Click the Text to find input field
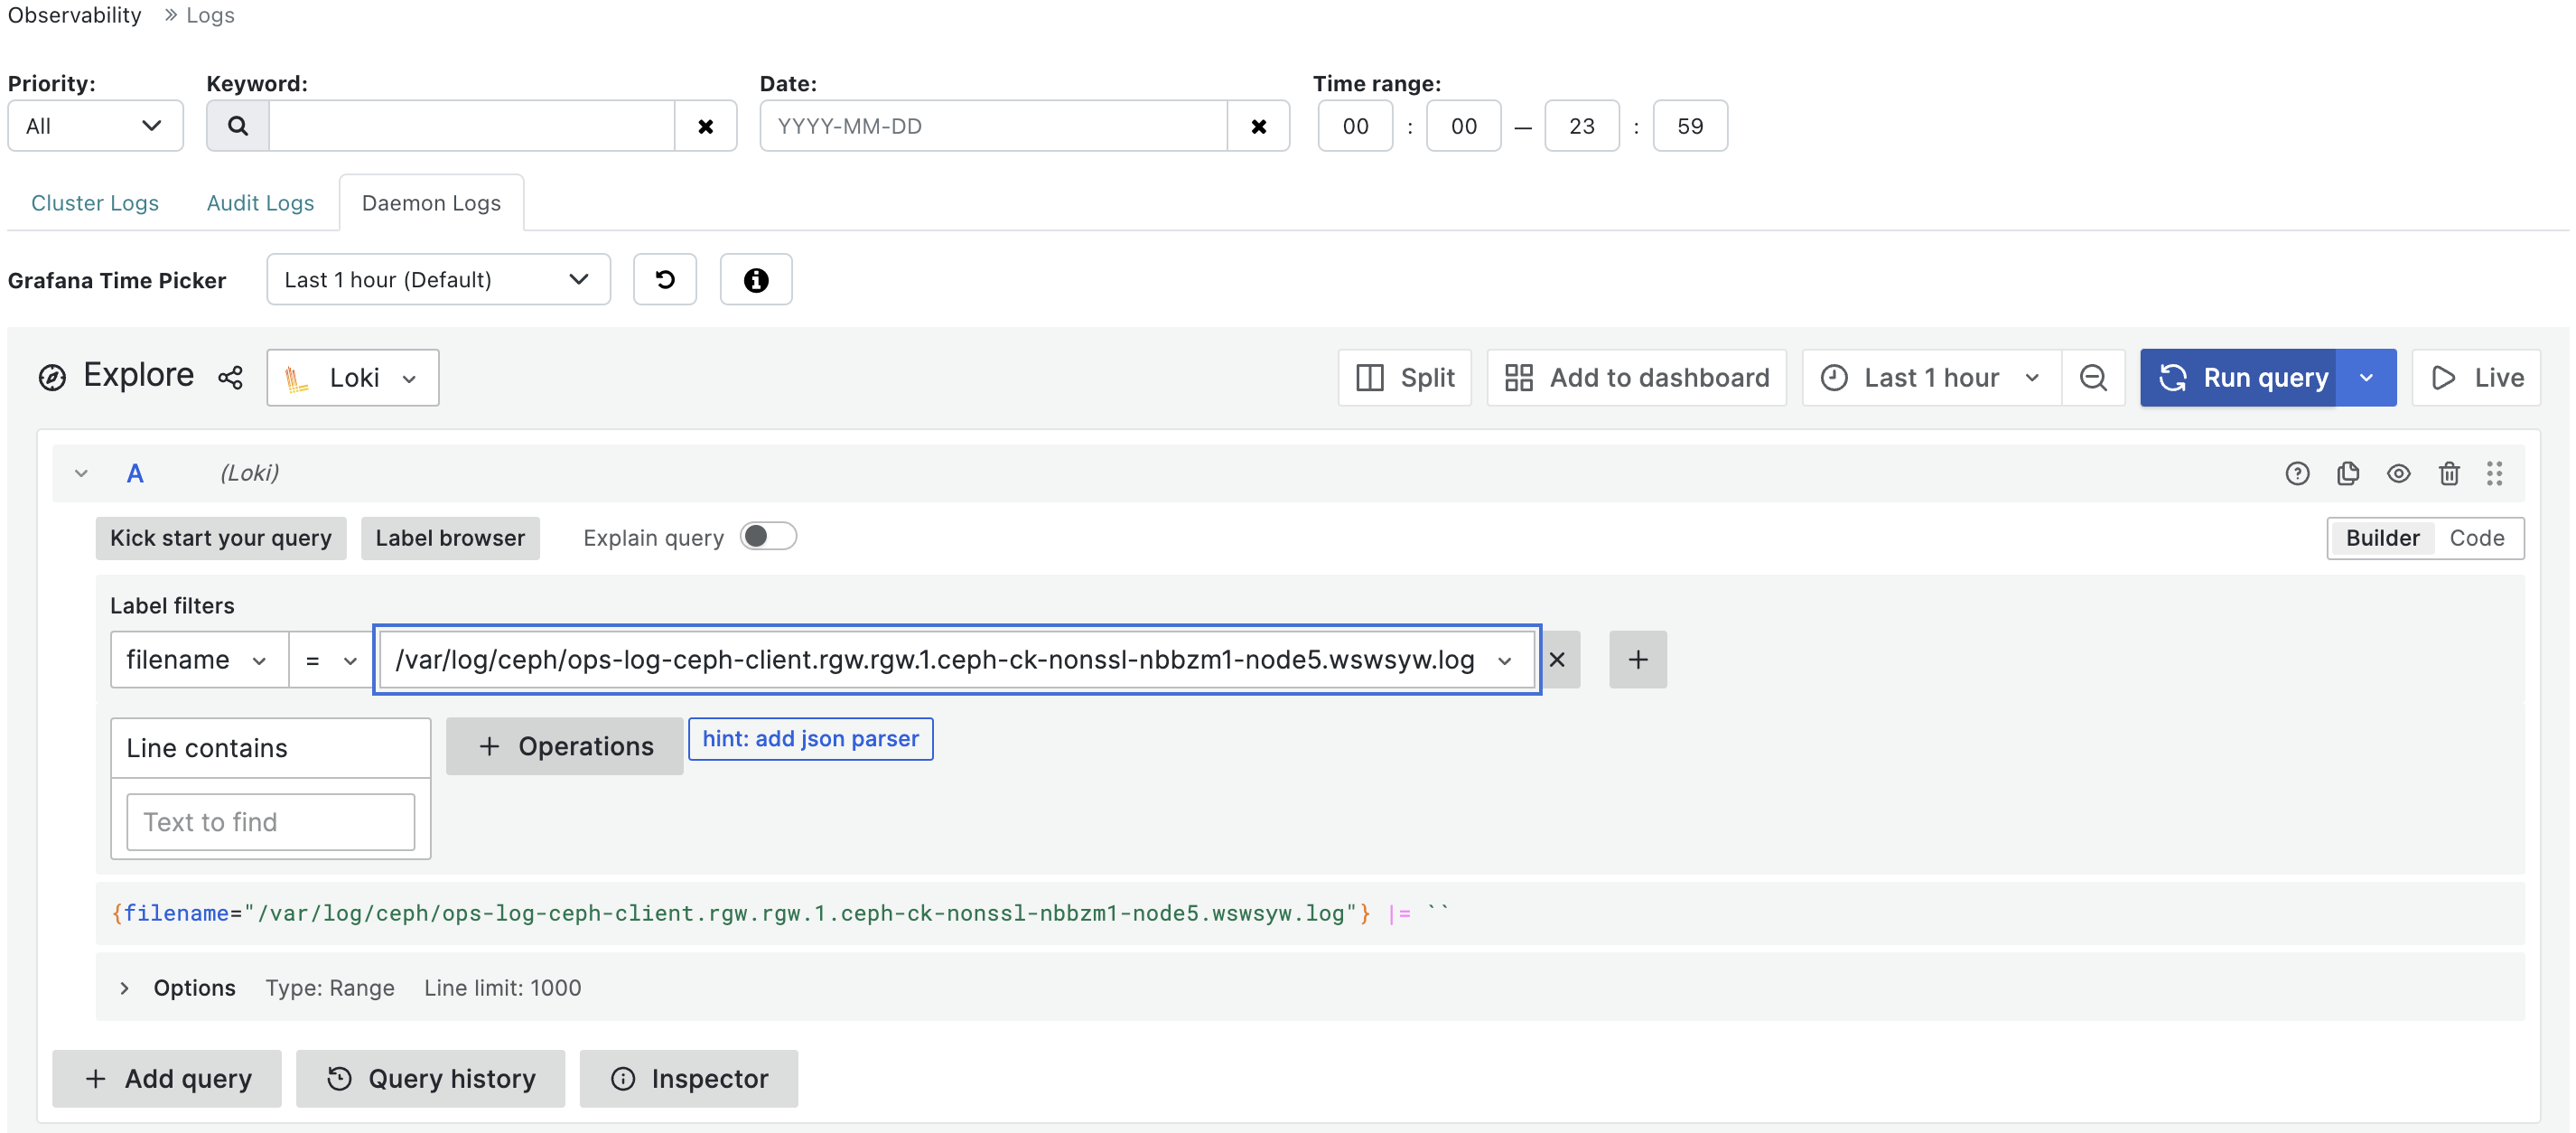Viewport: 2576px width, 1133px height. click(271, 819)
